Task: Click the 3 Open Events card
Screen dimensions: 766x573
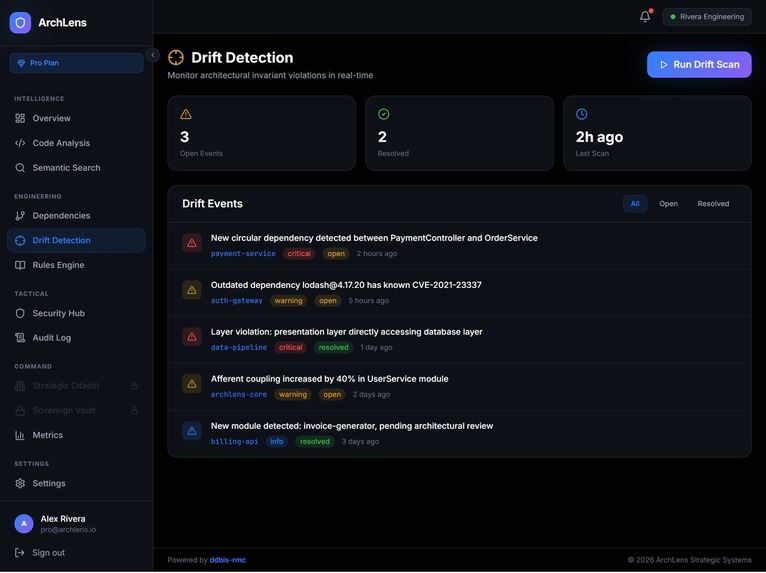Action: 261,133
